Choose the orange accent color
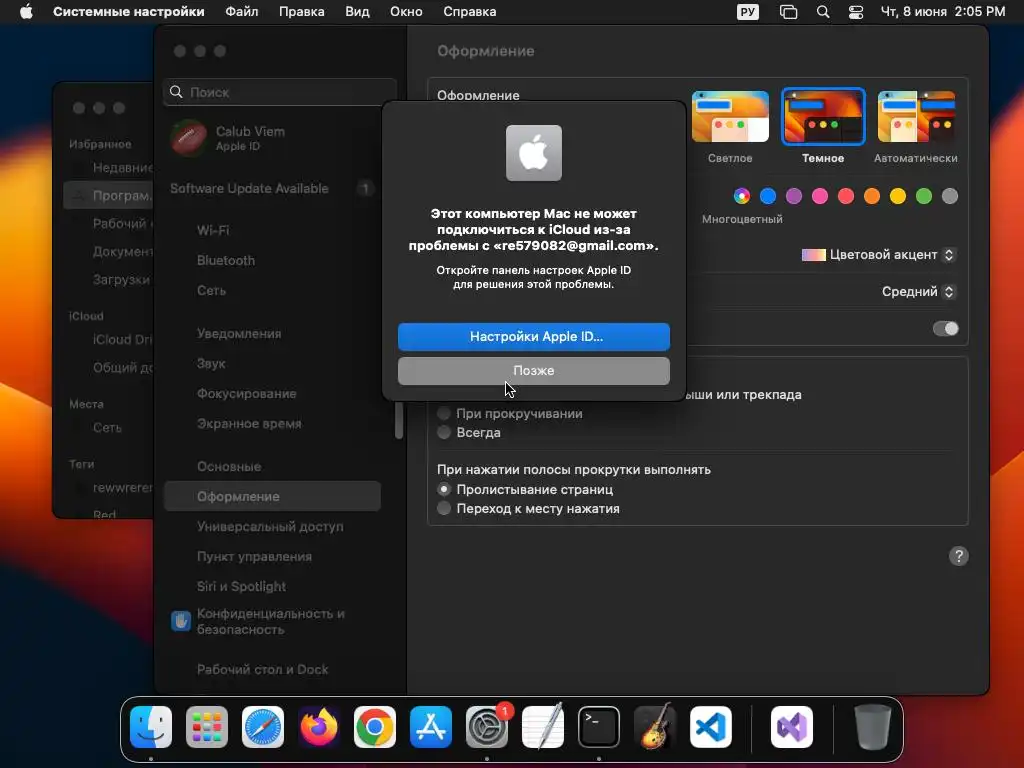 pos(872,196)
